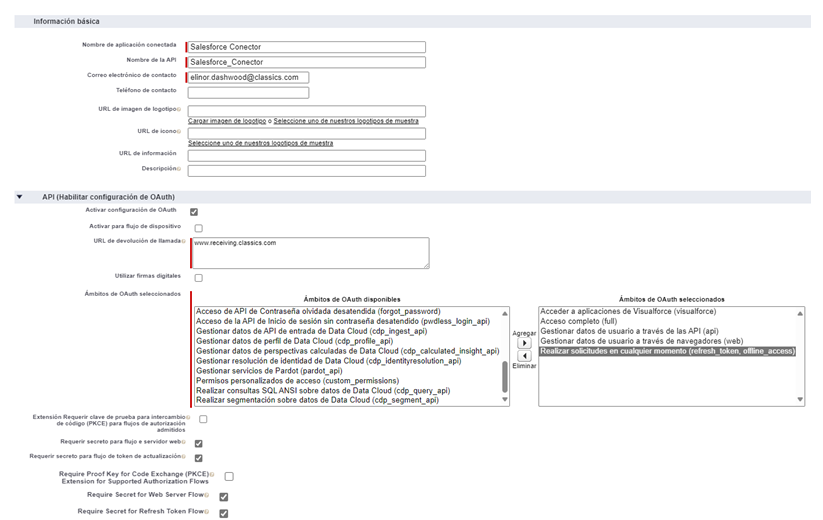Uncheck Require Secret for Refresh Token Flow
This screenshot has width=823, height=520.
coord(224,513)
